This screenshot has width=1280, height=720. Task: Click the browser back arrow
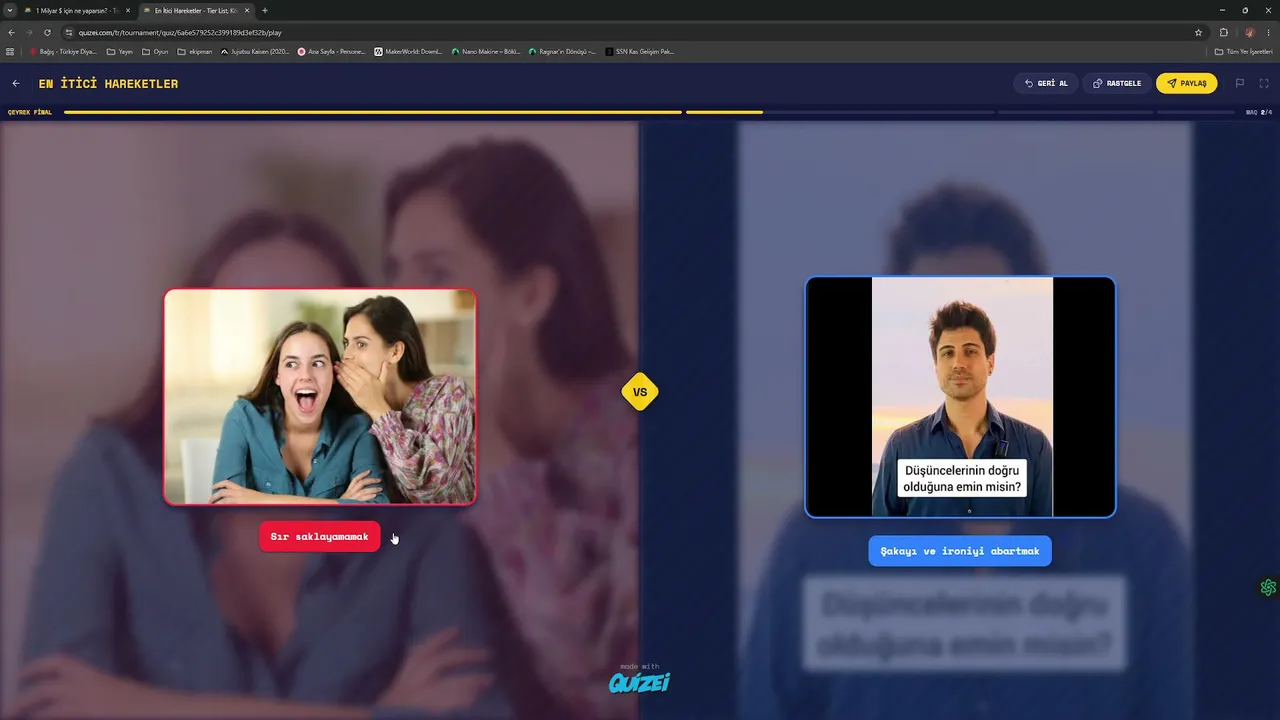[11, 32]
